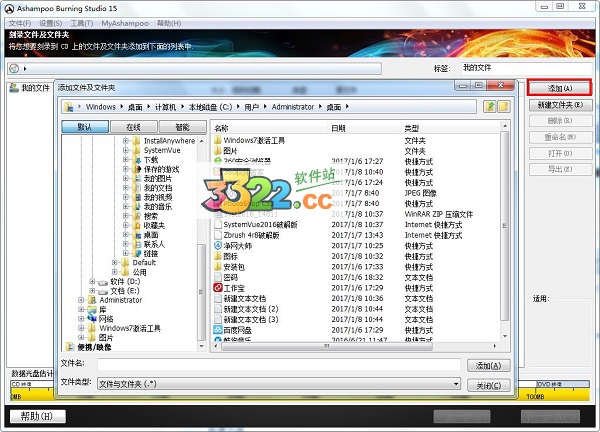Open the MyAshampoo menu
This screenshot has height=432, width=600.
pyautogui.click(x=125, y=23)
